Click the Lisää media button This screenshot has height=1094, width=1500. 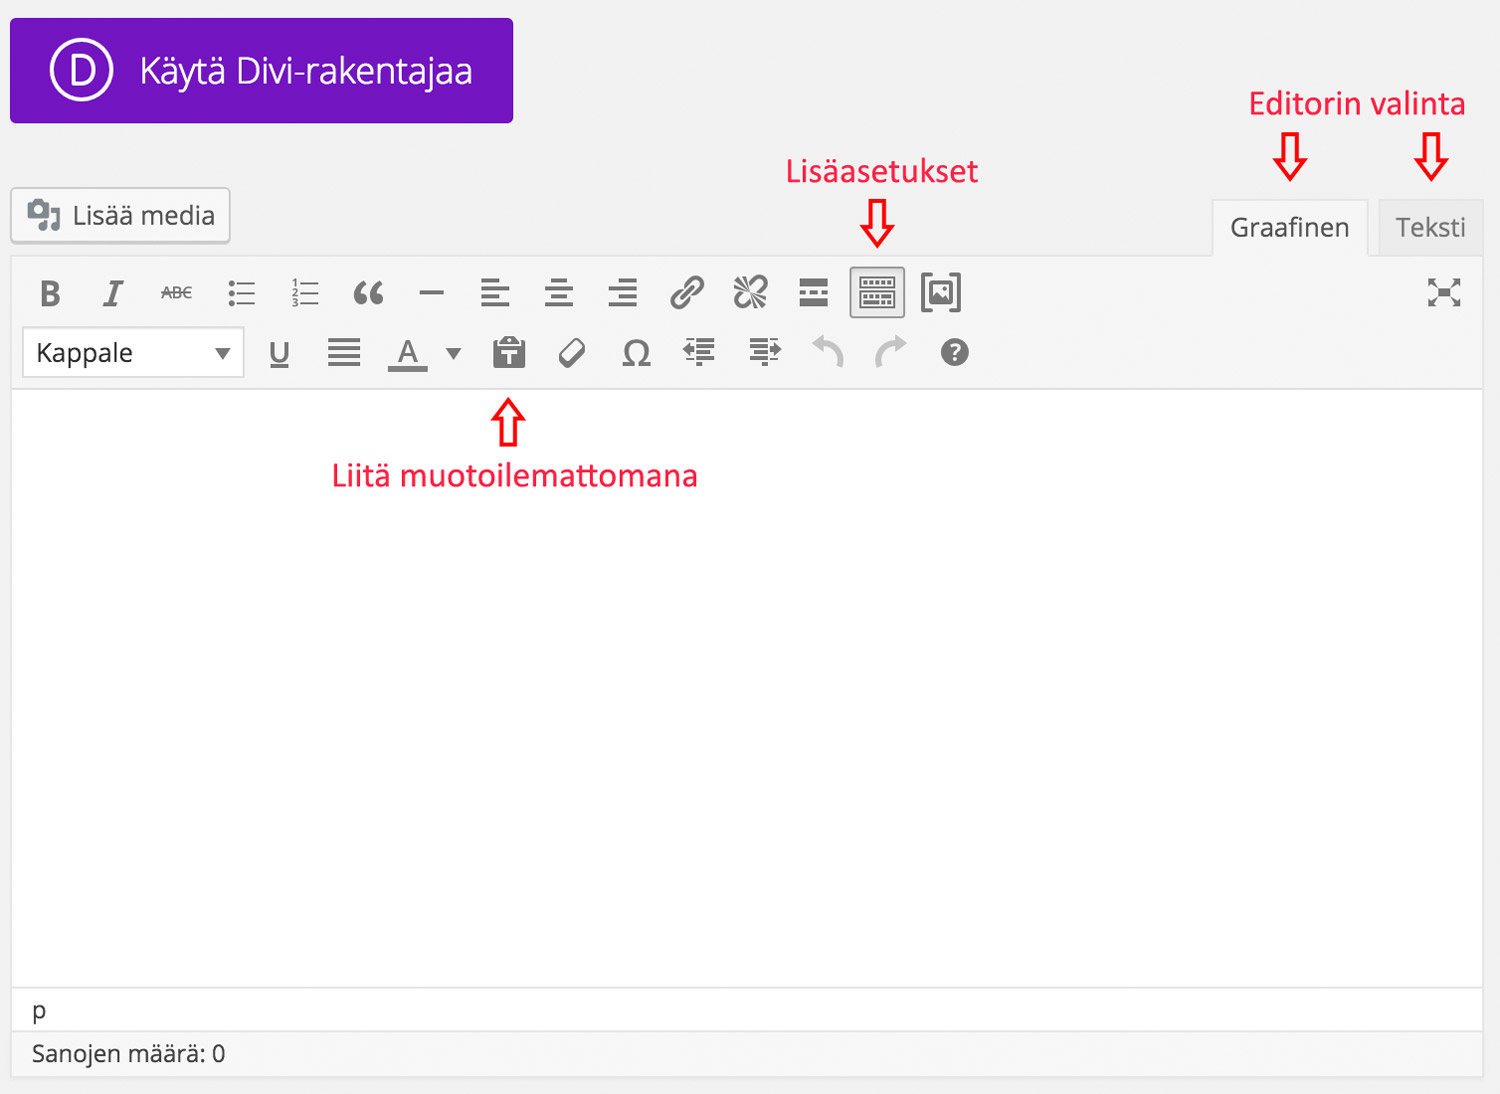(120, 215)
